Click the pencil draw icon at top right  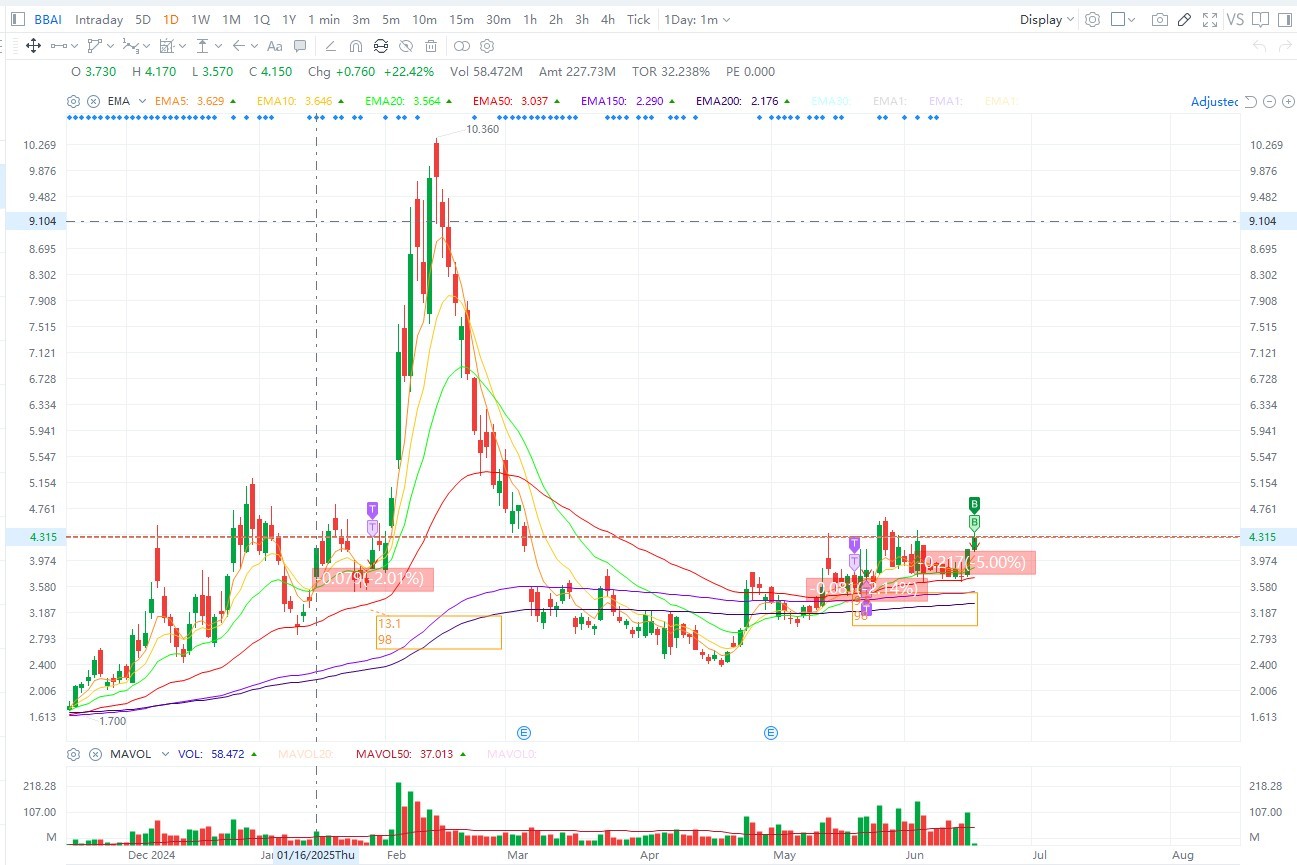(1184, 19)
